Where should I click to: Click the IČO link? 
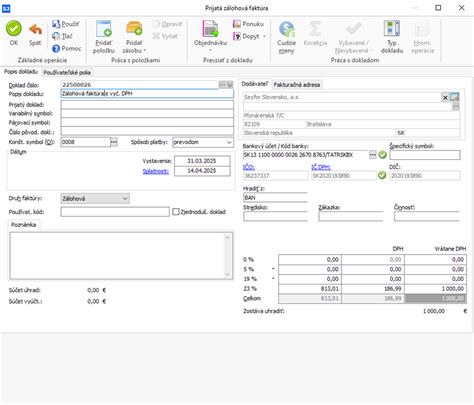click(x=249, y=167)
